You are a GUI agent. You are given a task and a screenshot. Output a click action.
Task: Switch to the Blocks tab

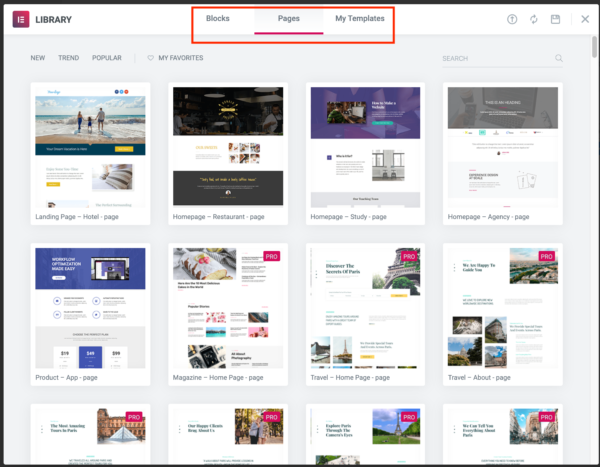(x=218, y=18)
